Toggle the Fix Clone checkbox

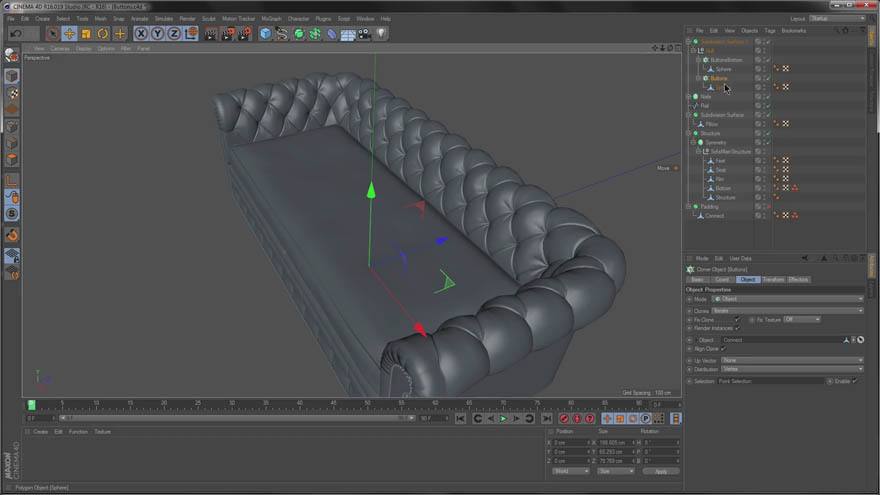tap(737, 319)
